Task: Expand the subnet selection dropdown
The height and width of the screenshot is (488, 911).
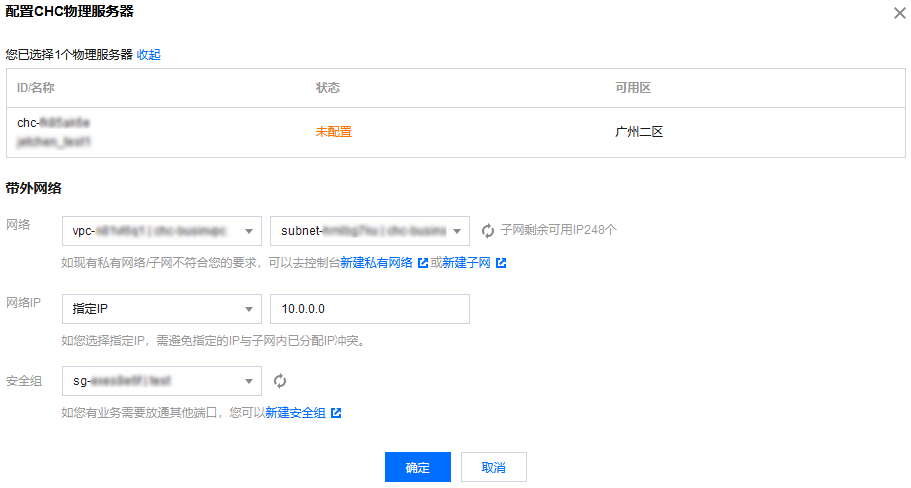Action: (x=369, y=231)
